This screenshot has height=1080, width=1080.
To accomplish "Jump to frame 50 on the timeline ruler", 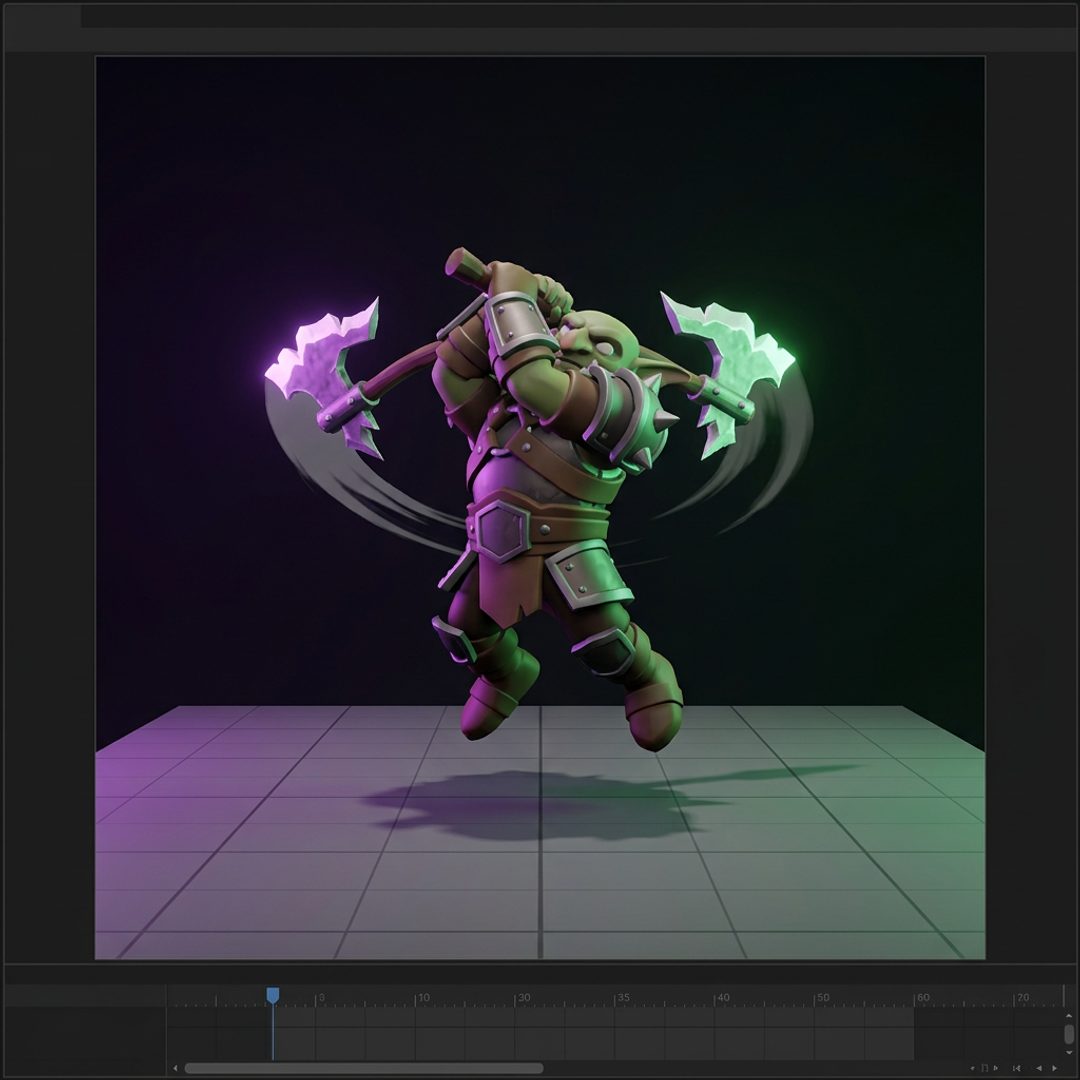I will [x=822, y=997].
